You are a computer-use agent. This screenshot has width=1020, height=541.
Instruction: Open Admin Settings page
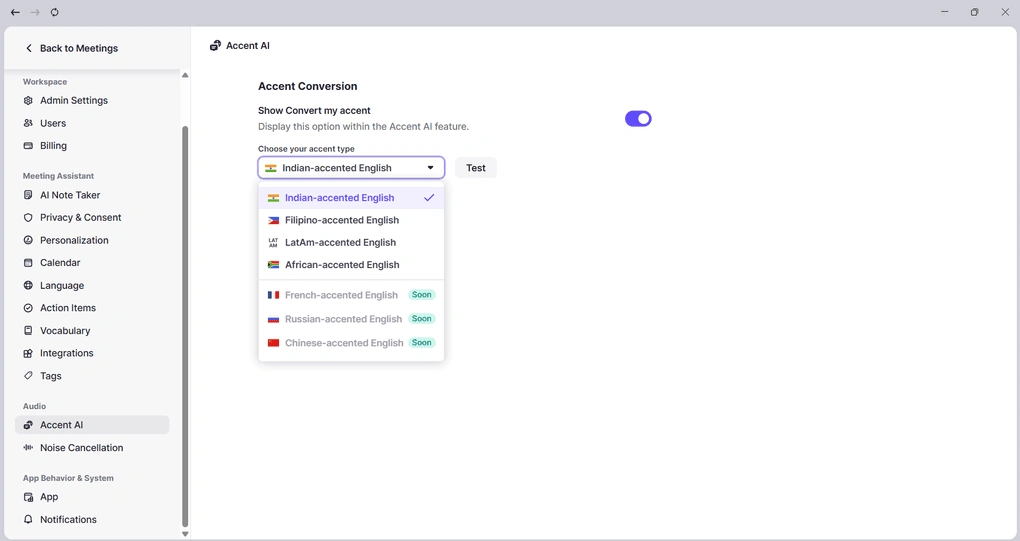click(x=92, y=100)
